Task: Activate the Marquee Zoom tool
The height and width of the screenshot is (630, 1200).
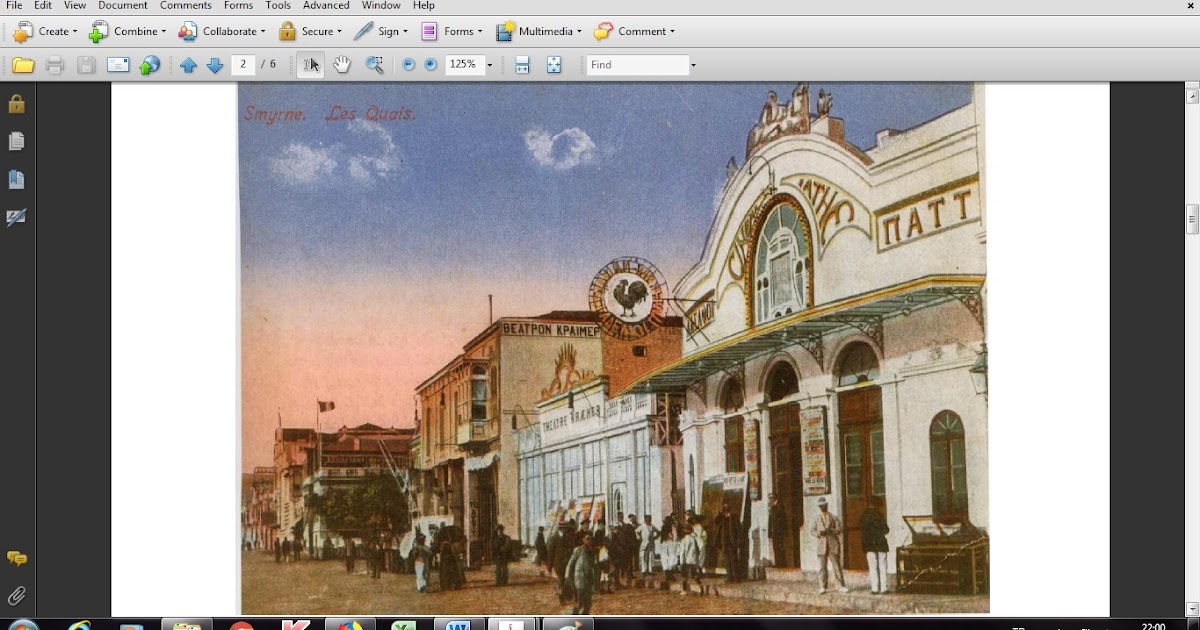Action: click(374, 65)
